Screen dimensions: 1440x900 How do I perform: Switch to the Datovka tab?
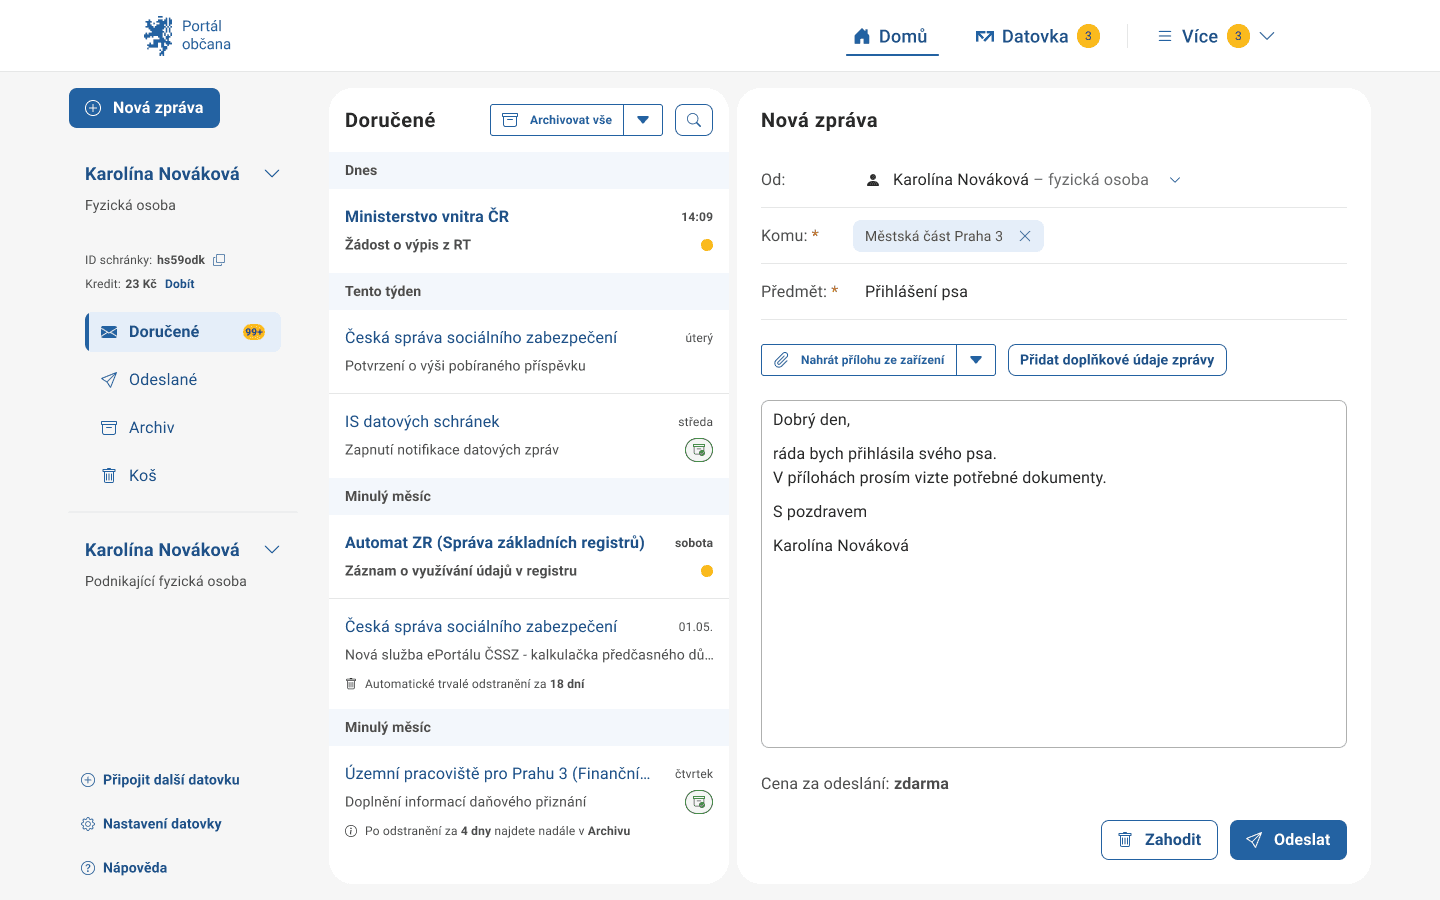point(1035,36)
